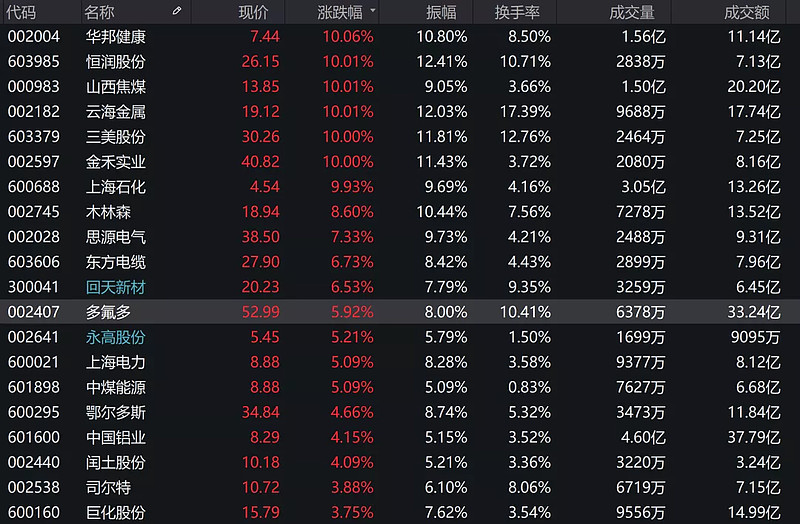The image size is (800, 524).
Task: Sort by 成交额 column header
Action: (746, 12)
